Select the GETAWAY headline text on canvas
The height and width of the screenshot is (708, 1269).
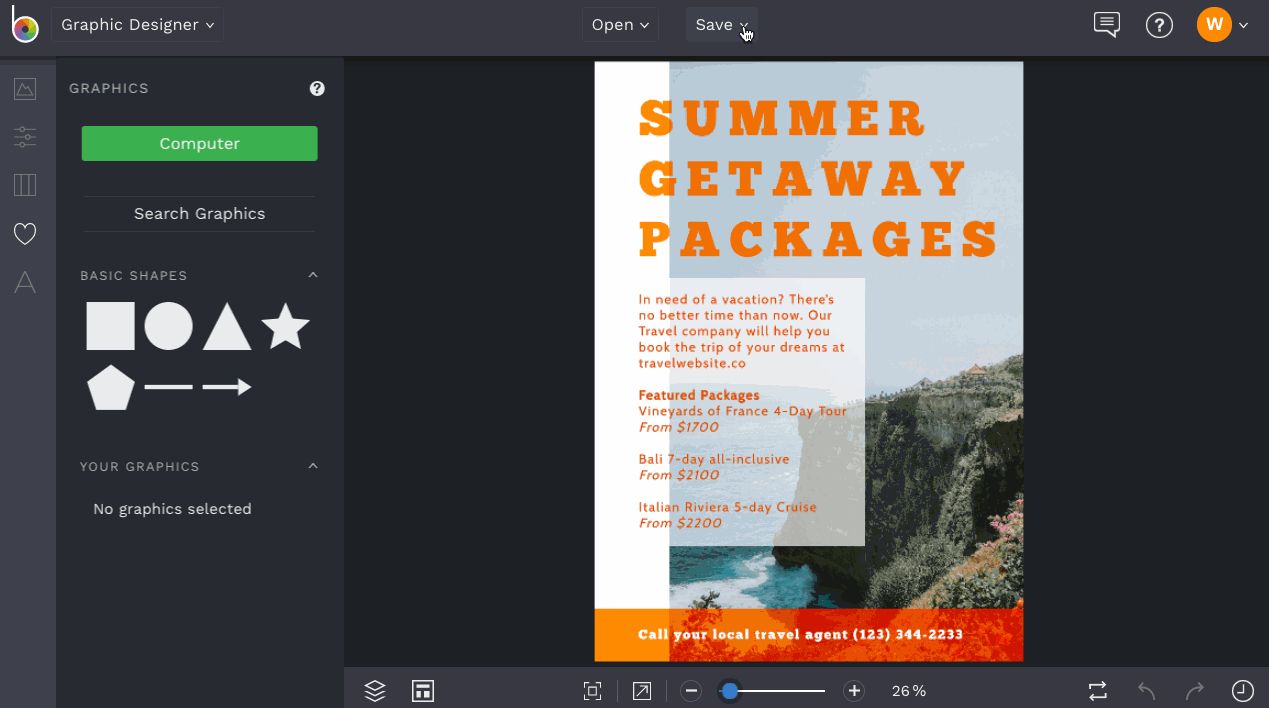(x=803, y=179)
